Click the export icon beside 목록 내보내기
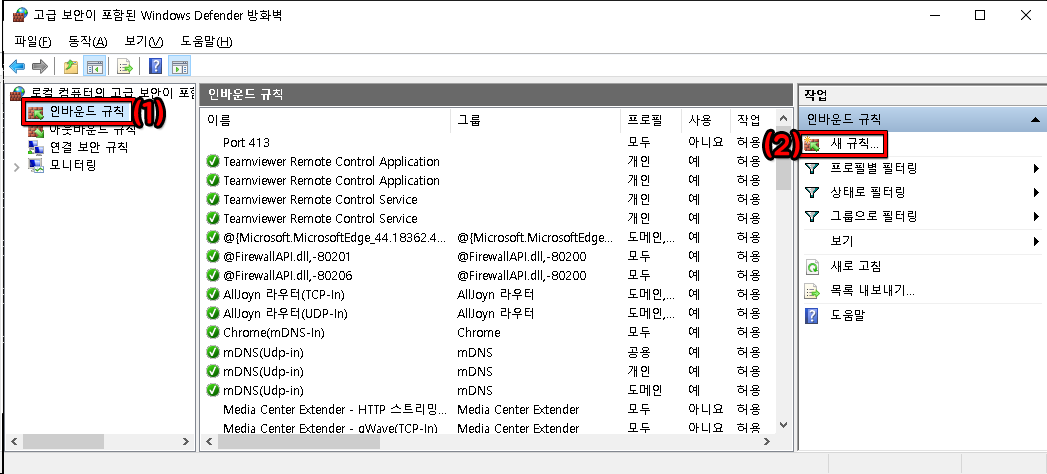The image size is (1047, 474). pyautogui.click(x=812, y=291)
